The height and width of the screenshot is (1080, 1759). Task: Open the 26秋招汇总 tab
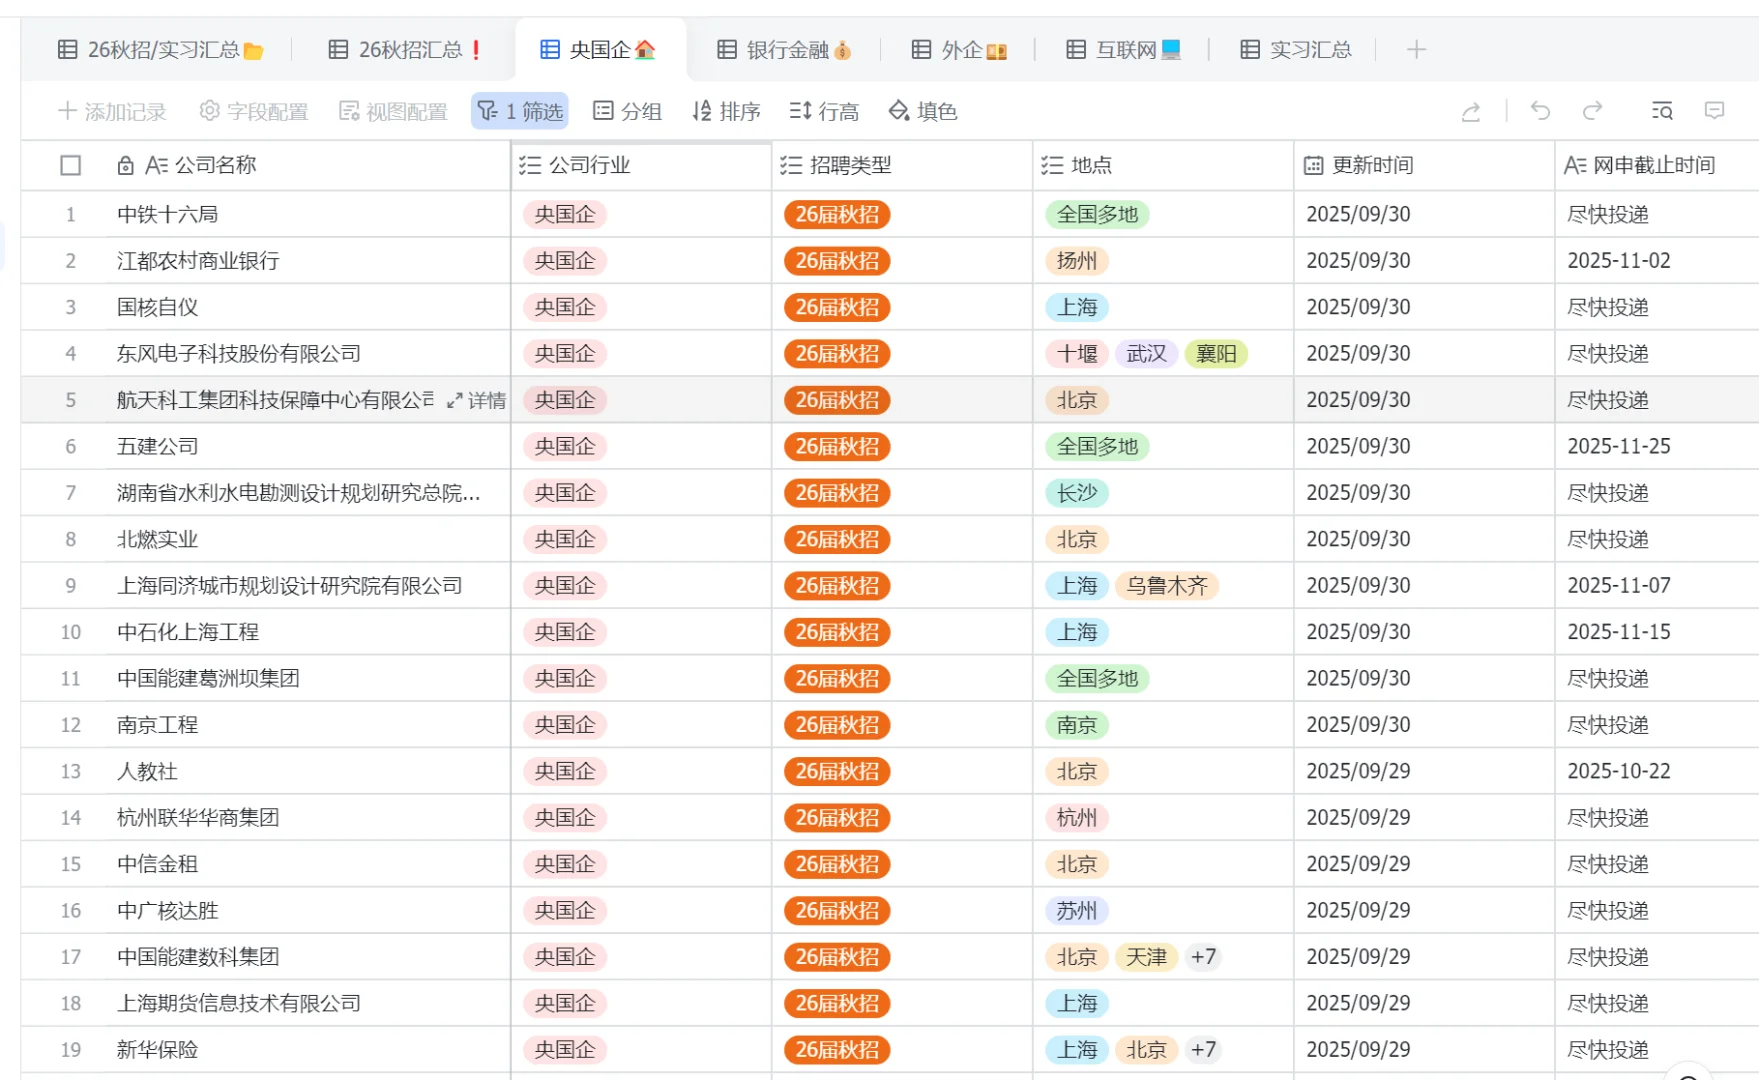406,50
